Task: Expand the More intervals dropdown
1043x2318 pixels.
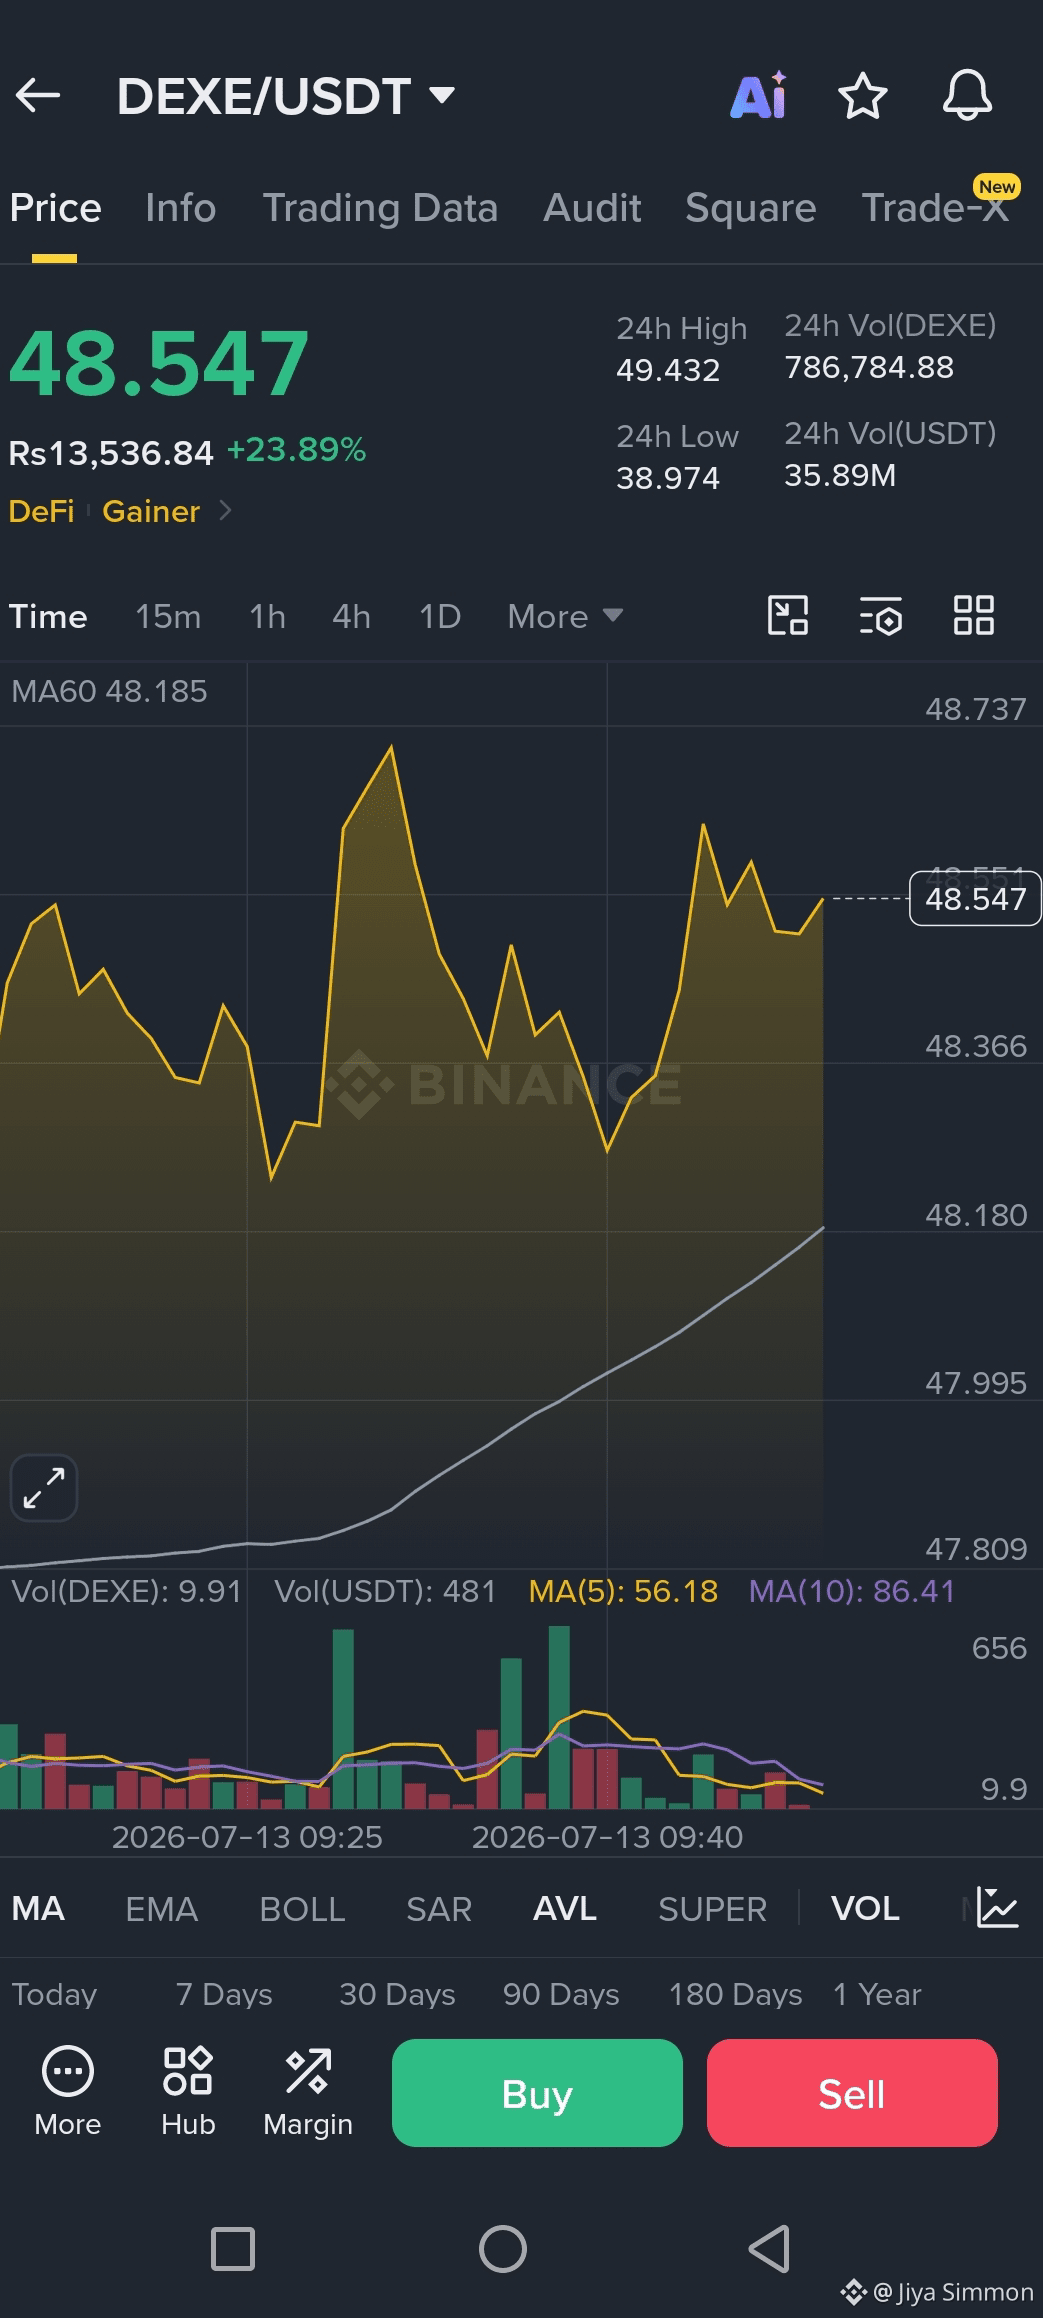Action: pos(565,616)
